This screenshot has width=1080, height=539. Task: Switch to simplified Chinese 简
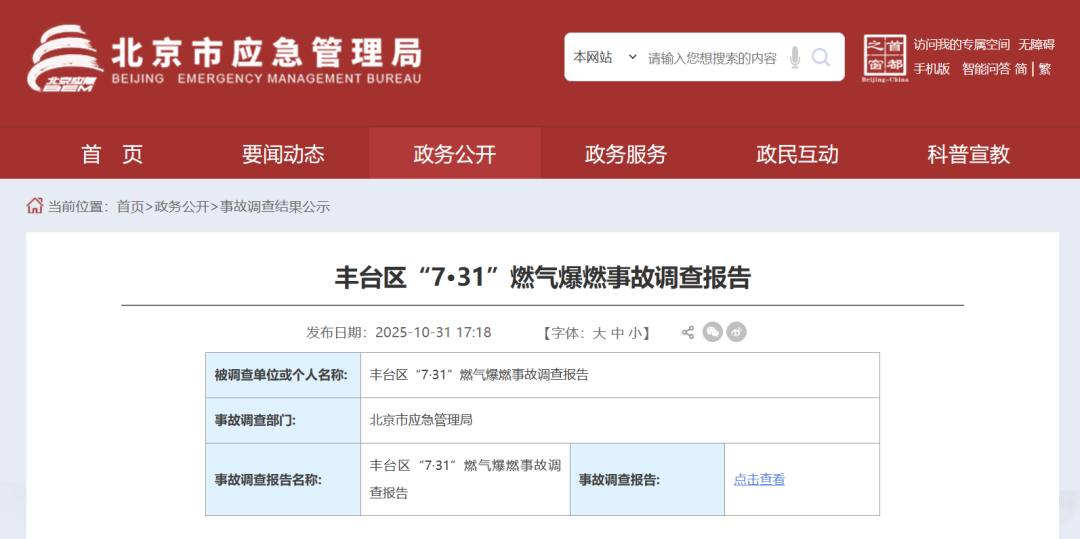1021,69
